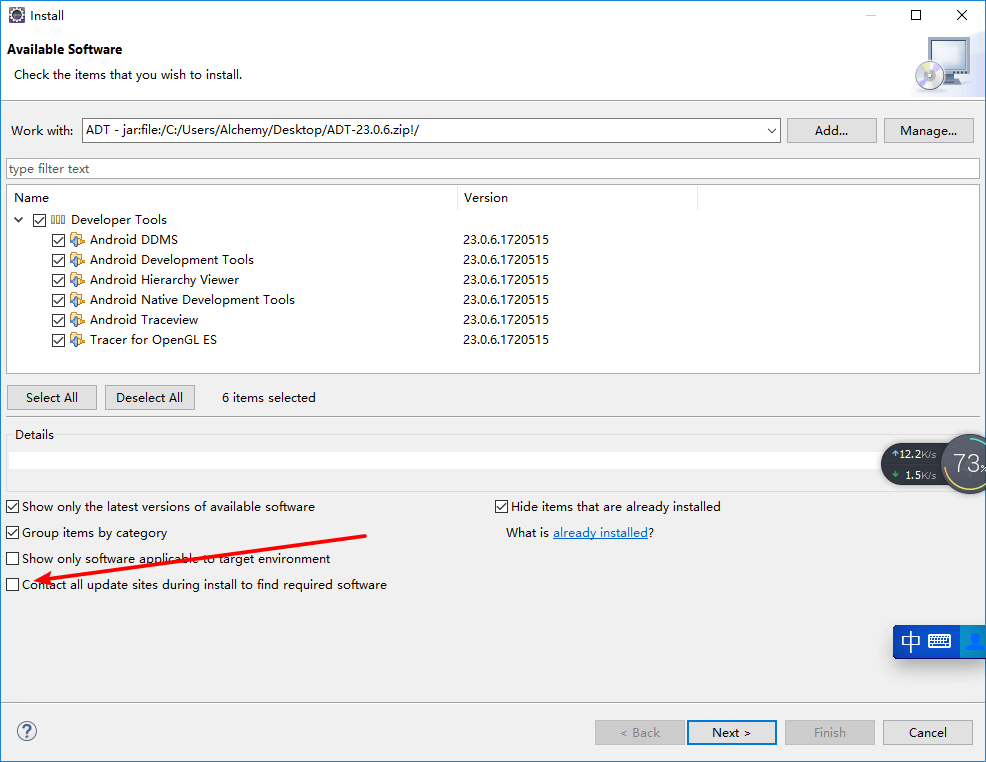Click the Eclipse Install window title icon
The image size is (986, 762).
click(17, 15)
